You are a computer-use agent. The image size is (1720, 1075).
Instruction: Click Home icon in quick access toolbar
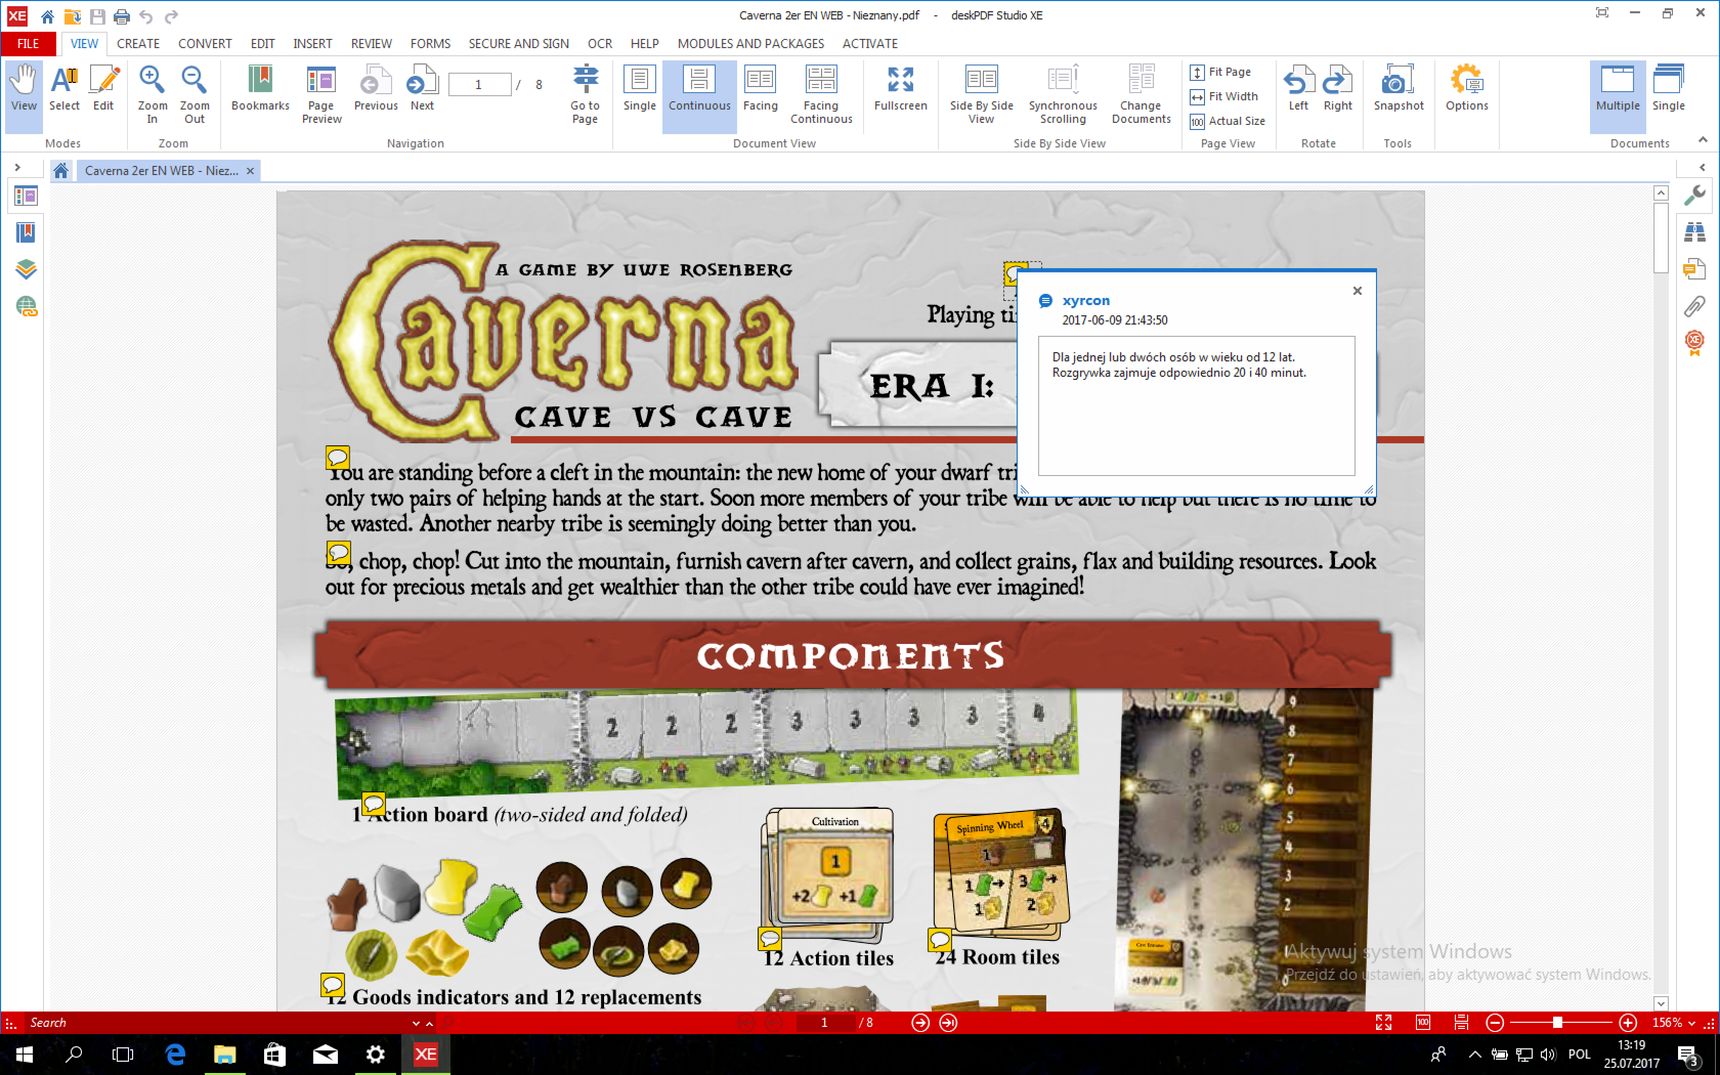click(47, 16)
